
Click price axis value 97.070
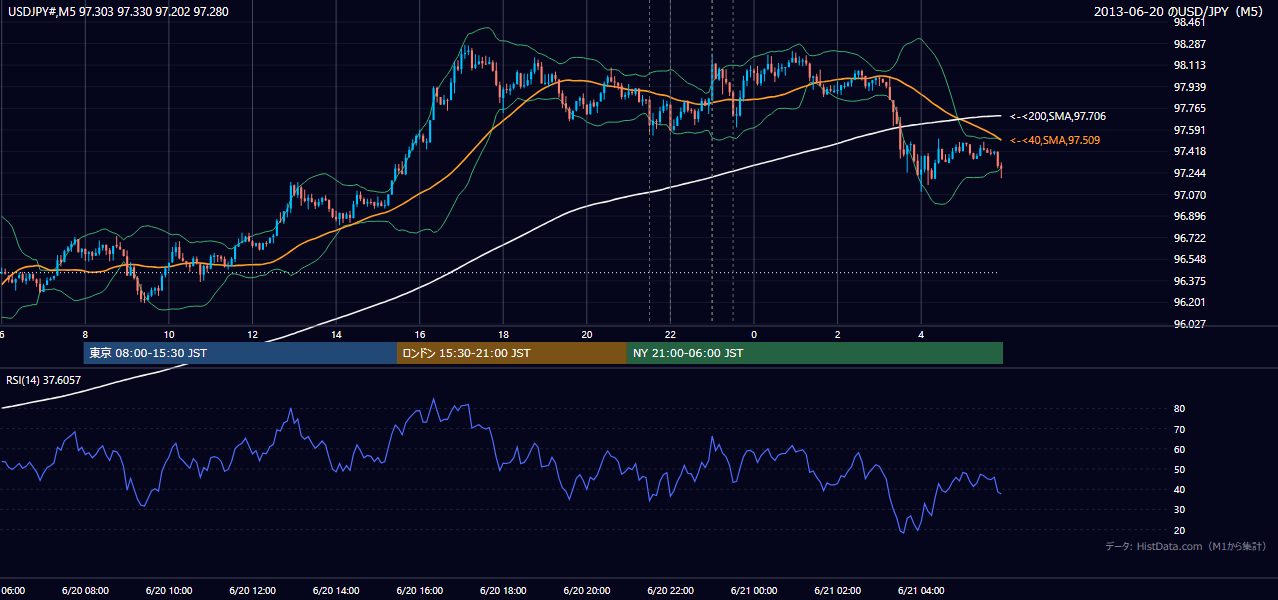(x=1189, y=195)
